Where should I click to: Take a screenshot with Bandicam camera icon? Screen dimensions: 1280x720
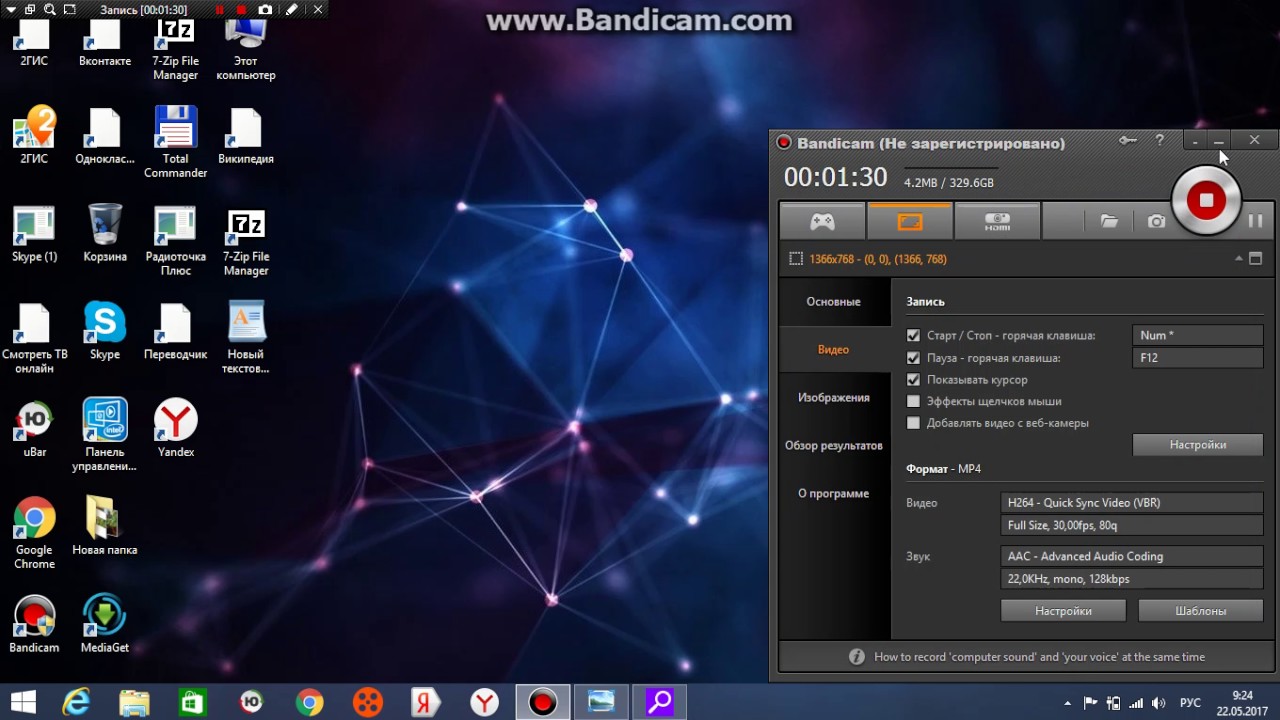[1156, 221]
